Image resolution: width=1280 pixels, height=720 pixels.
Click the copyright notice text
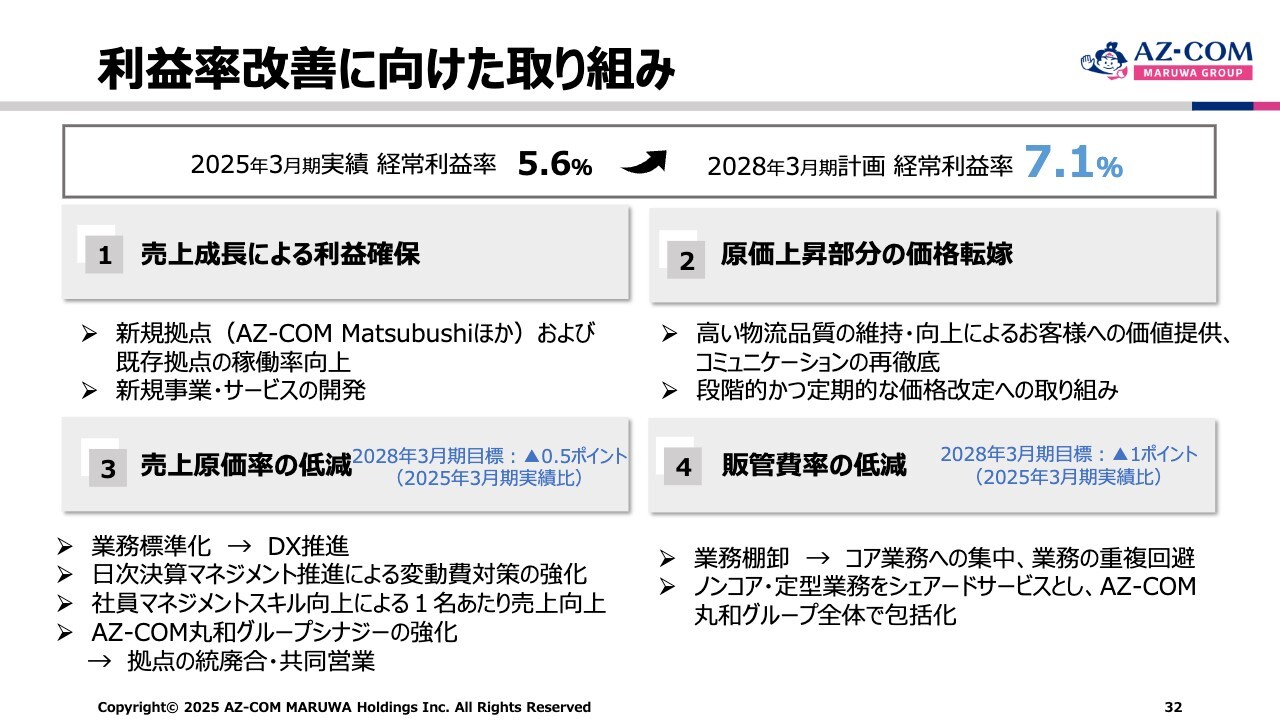tap(344, 707)
